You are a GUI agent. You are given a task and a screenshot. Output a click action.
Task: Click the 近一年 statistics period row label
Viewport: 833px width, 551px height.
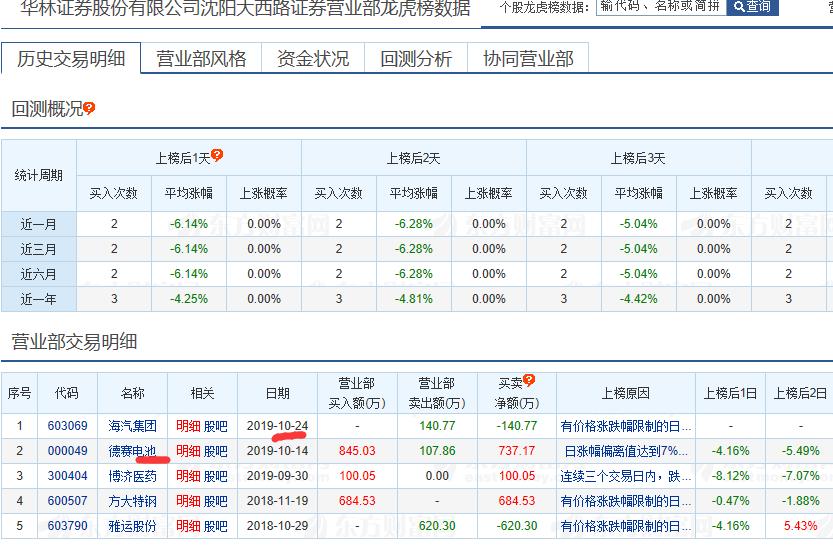38,299
